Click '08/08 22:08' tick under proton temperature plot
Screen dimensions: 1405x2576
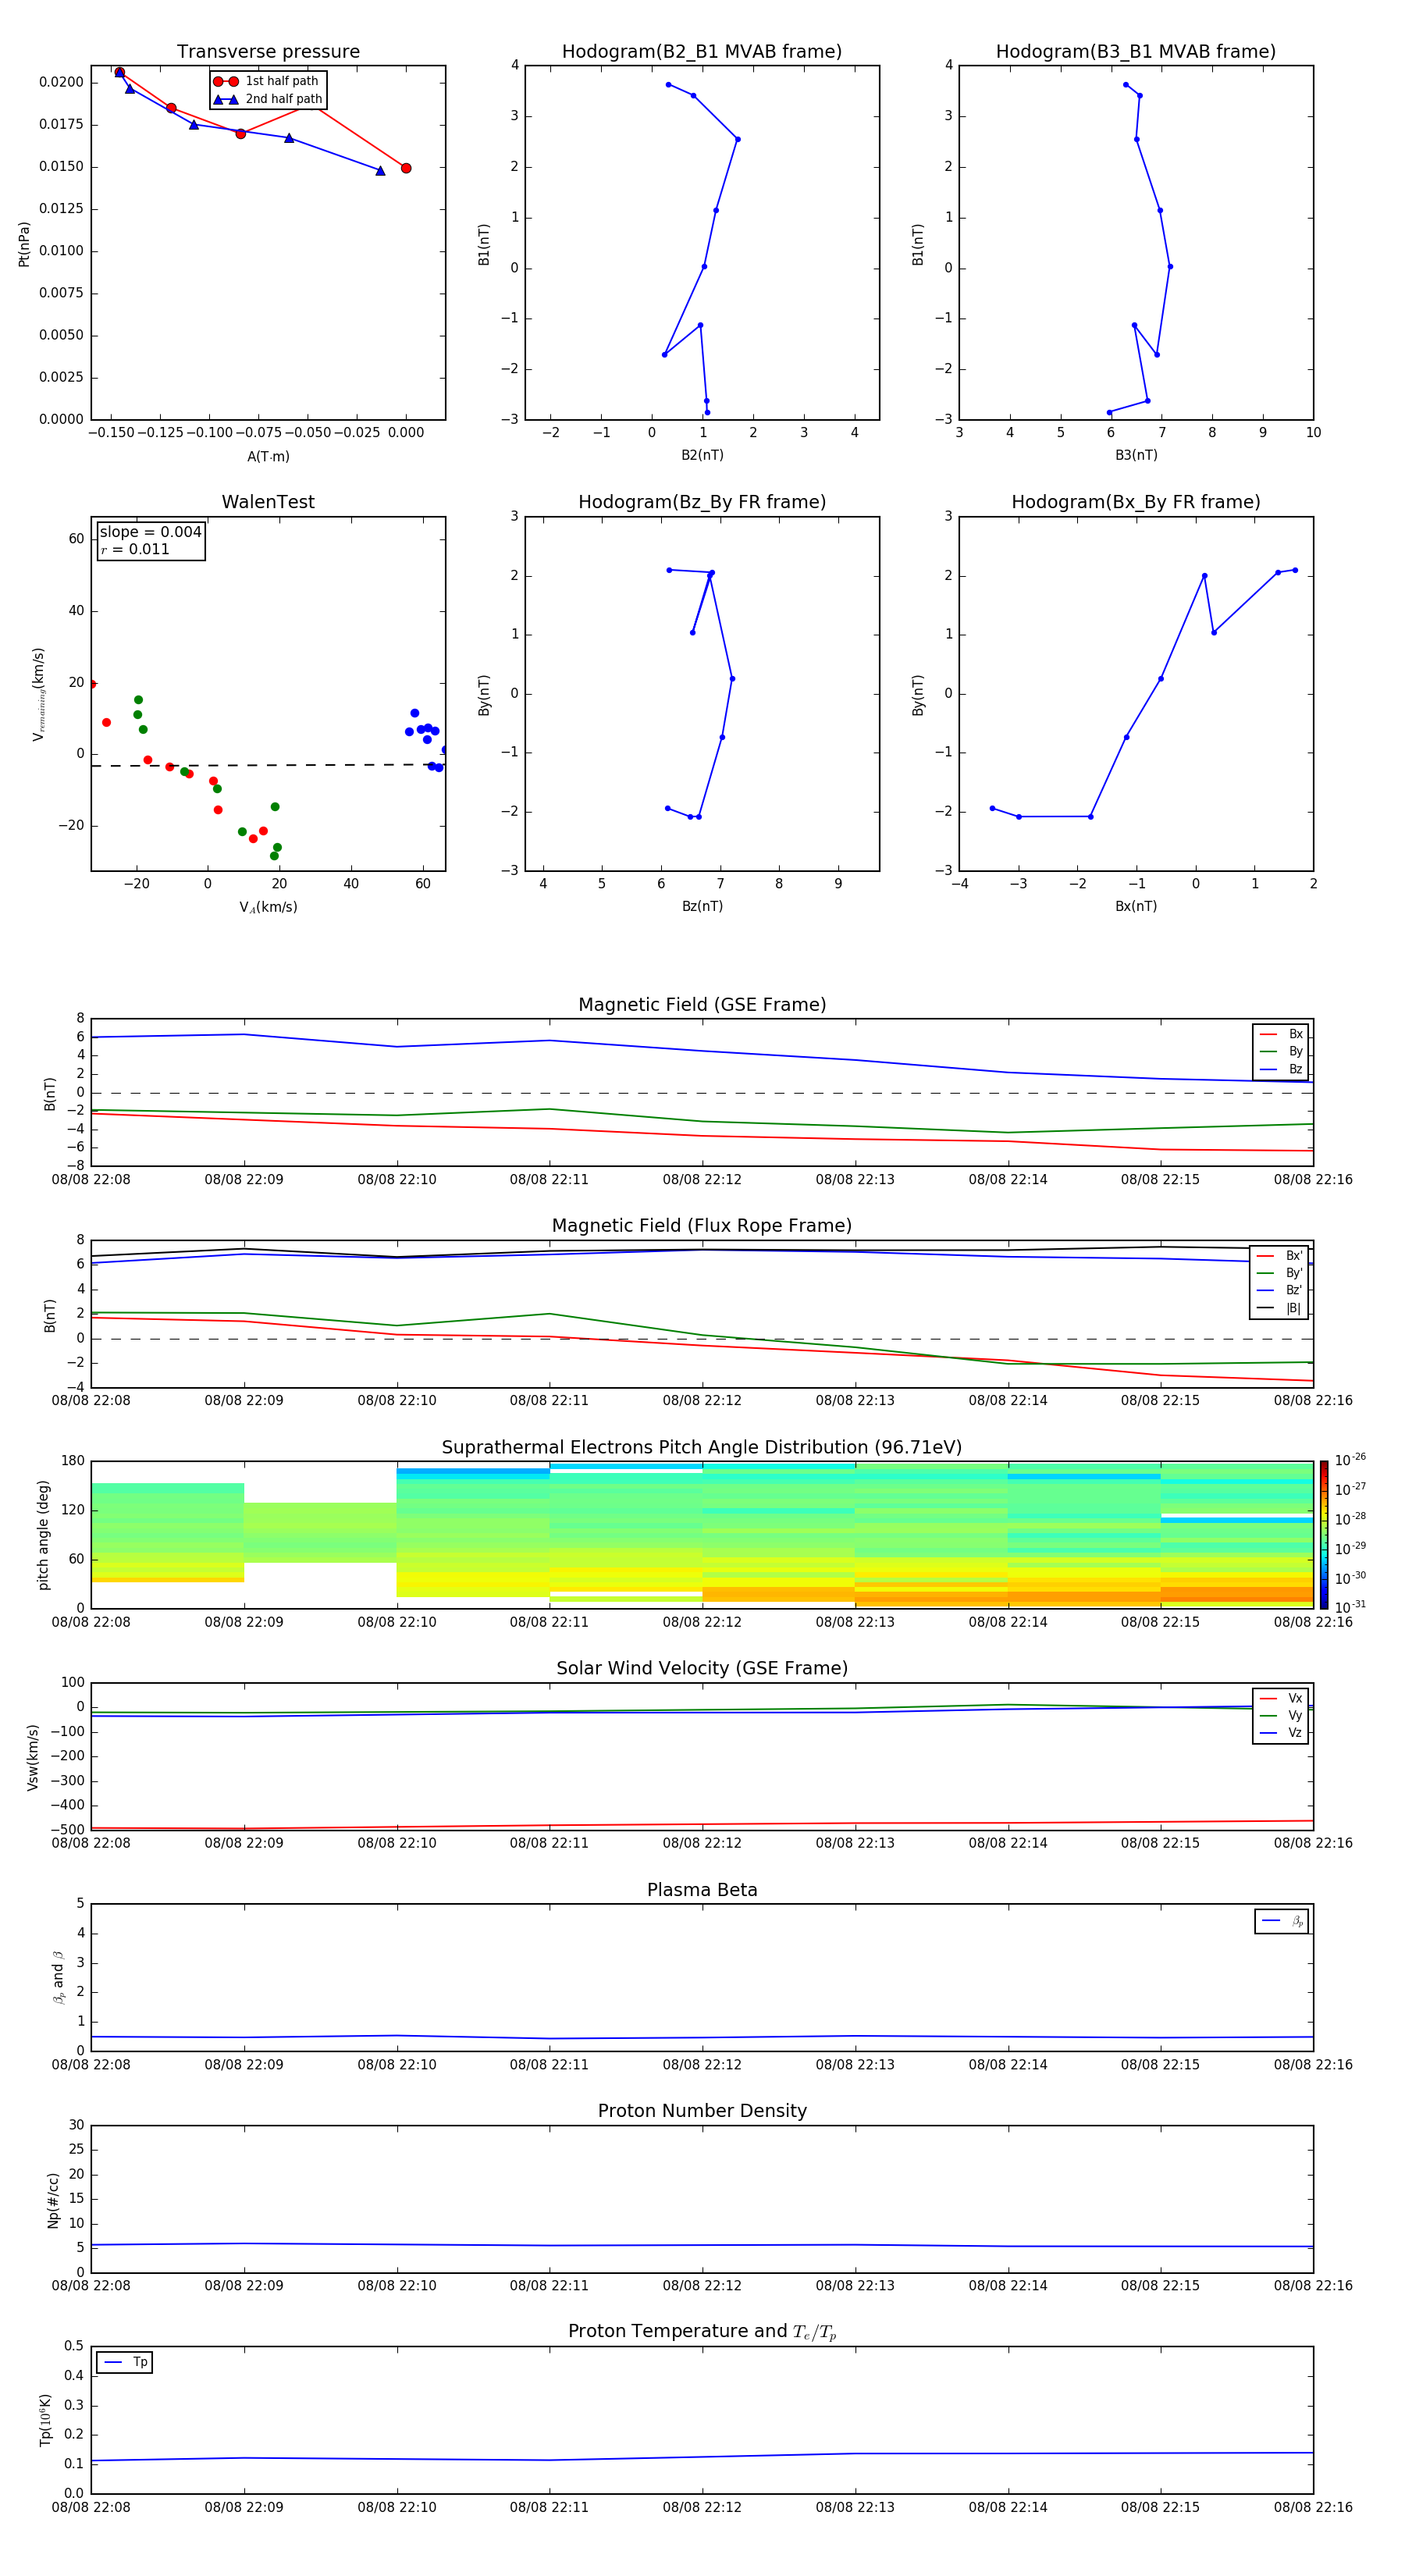pos(91,2507)
